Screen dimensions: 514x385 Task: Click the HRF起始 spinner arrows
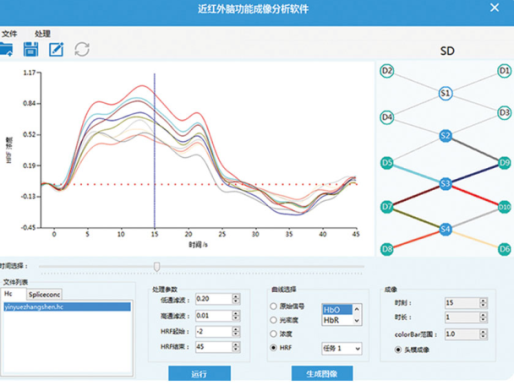point(236,331)
